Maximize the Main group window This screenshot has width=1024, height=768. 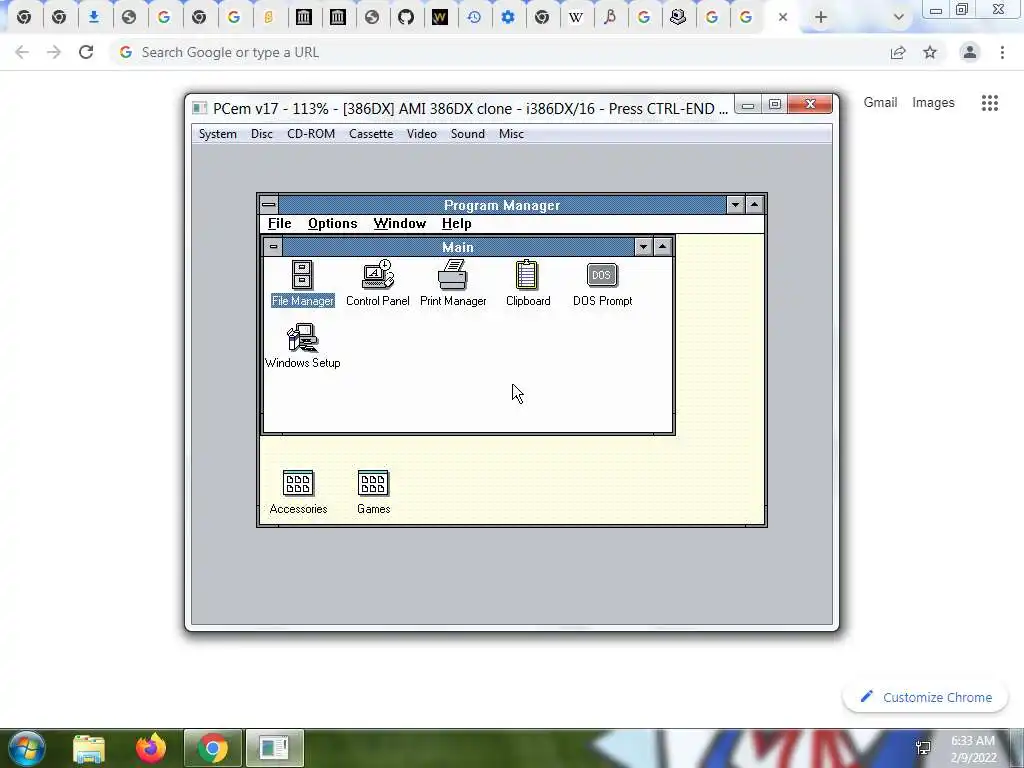(662, 247)
